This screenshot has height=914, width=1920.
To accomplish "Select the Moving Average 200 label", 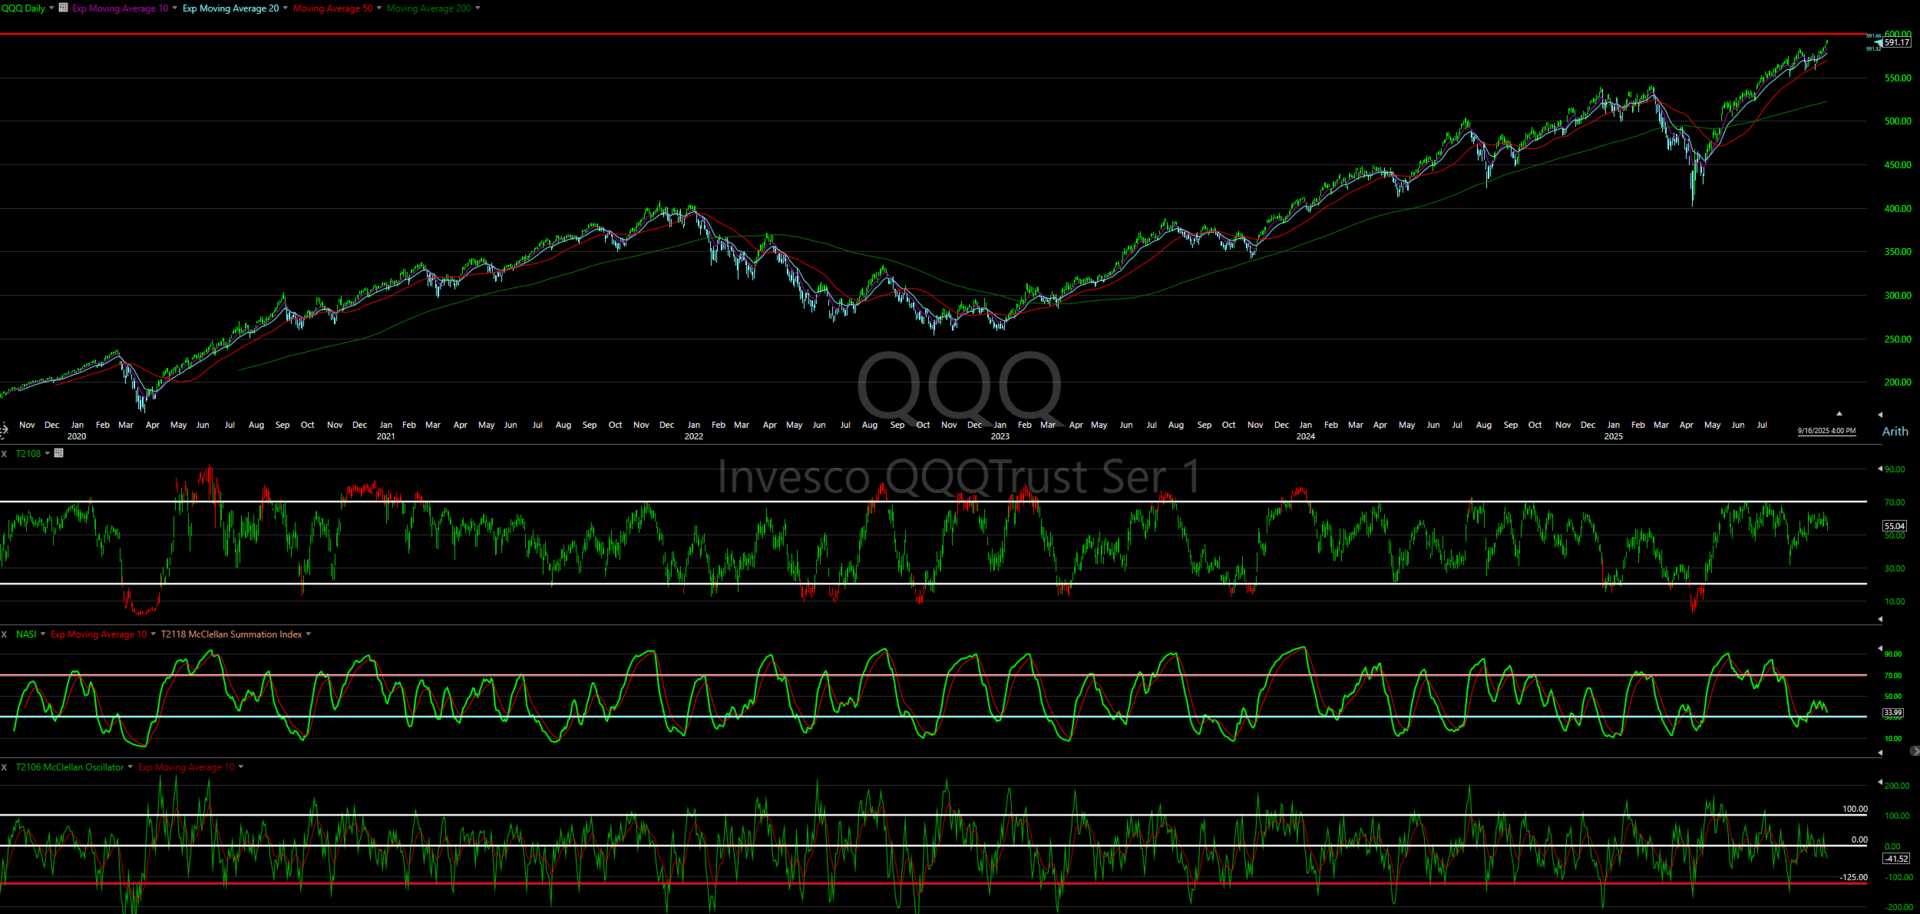I will [x=429, y=8].
